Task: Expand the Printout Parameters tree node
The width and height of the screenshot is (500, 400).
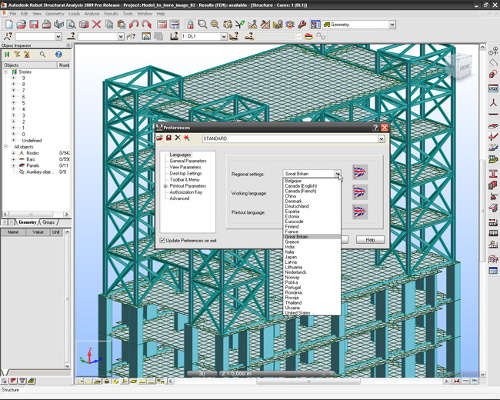Action: 165,186
